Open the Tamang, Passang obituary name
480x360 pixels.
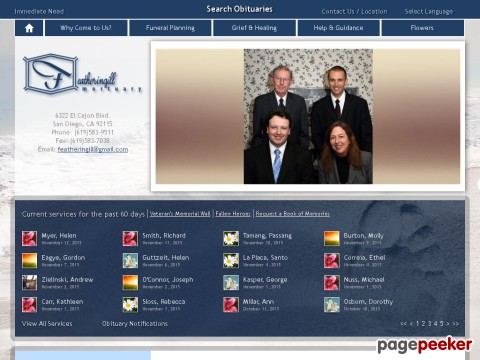point(267,236)
